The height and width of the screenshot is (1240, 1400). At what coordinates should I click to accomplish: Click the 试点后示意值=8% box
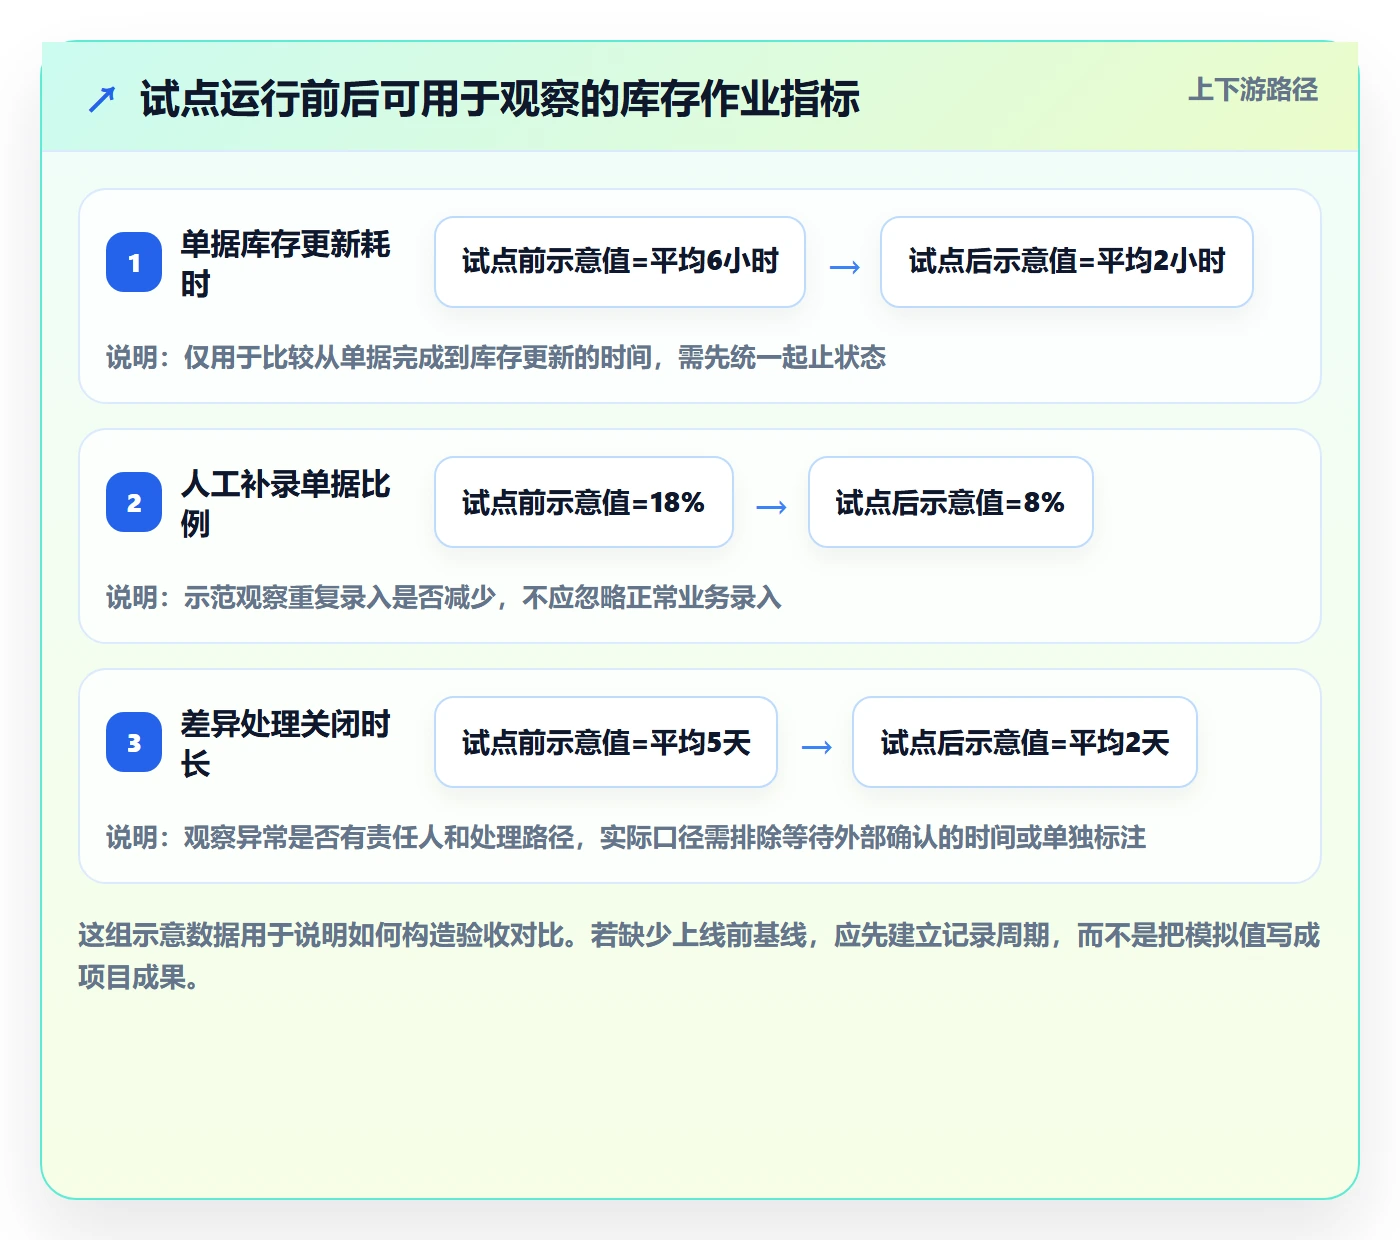[951, 502]
